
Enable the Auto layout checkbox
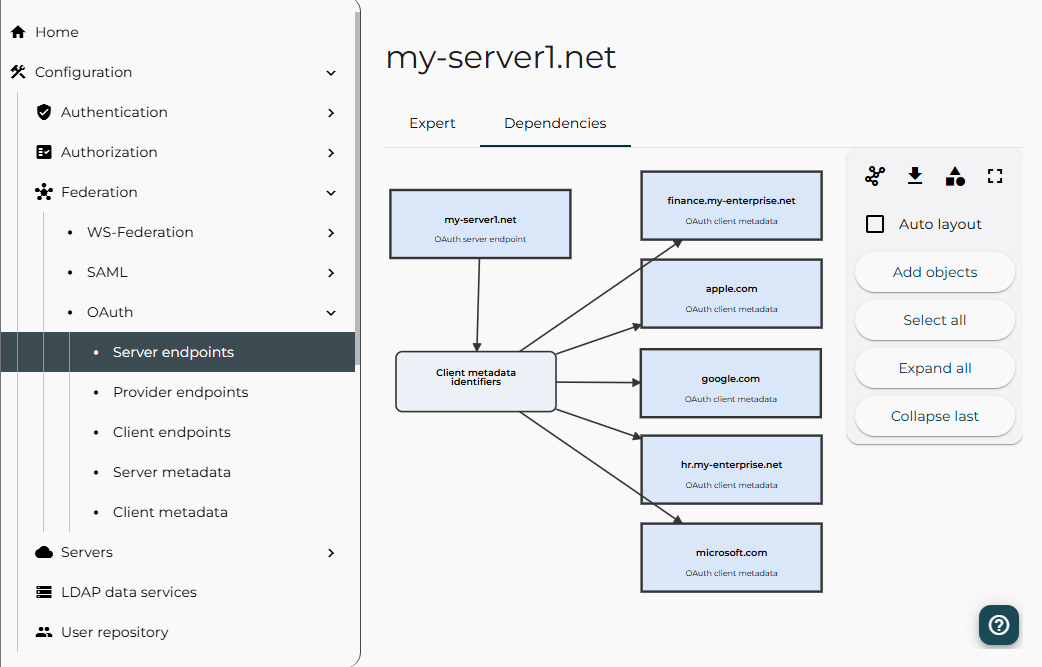point(875,224)
